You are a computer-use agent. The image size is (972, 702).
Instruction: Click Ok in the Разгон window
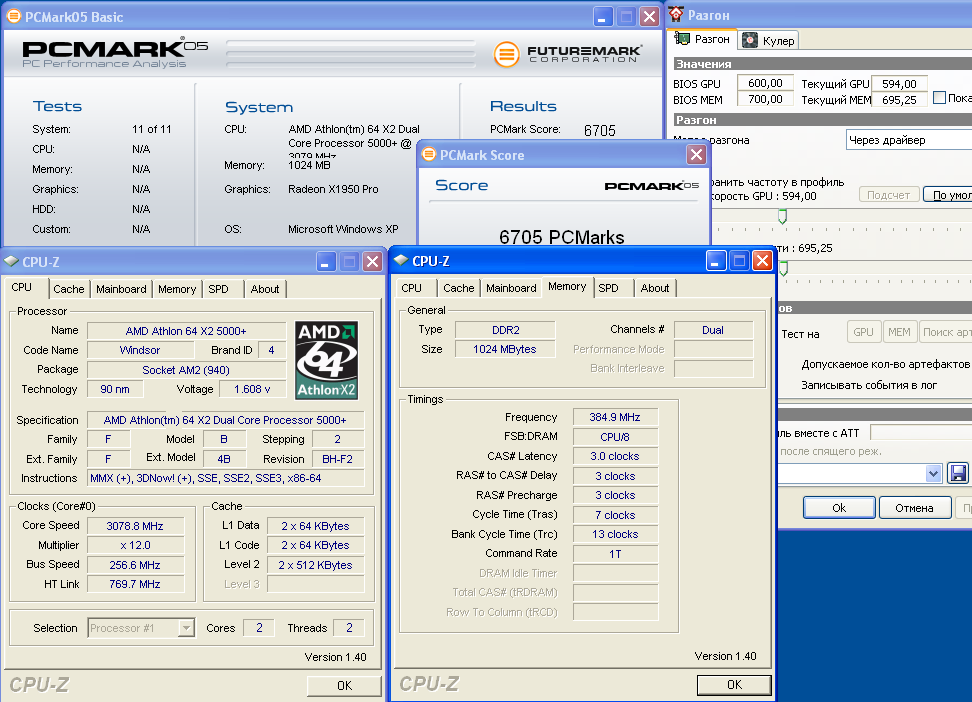tap(839, 508)
